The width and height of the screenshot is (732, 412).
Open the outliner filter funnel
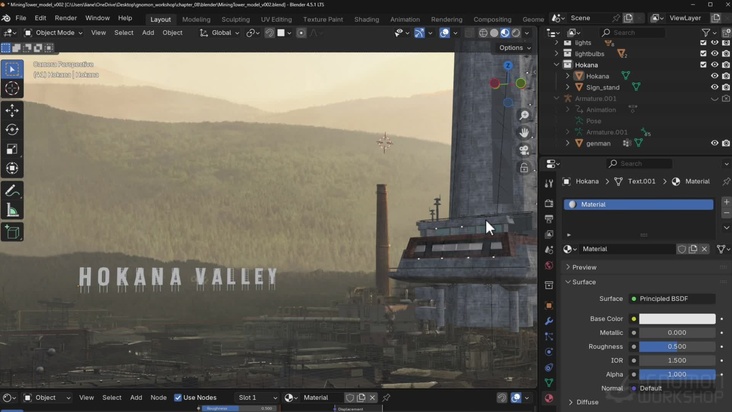[706, 33]
